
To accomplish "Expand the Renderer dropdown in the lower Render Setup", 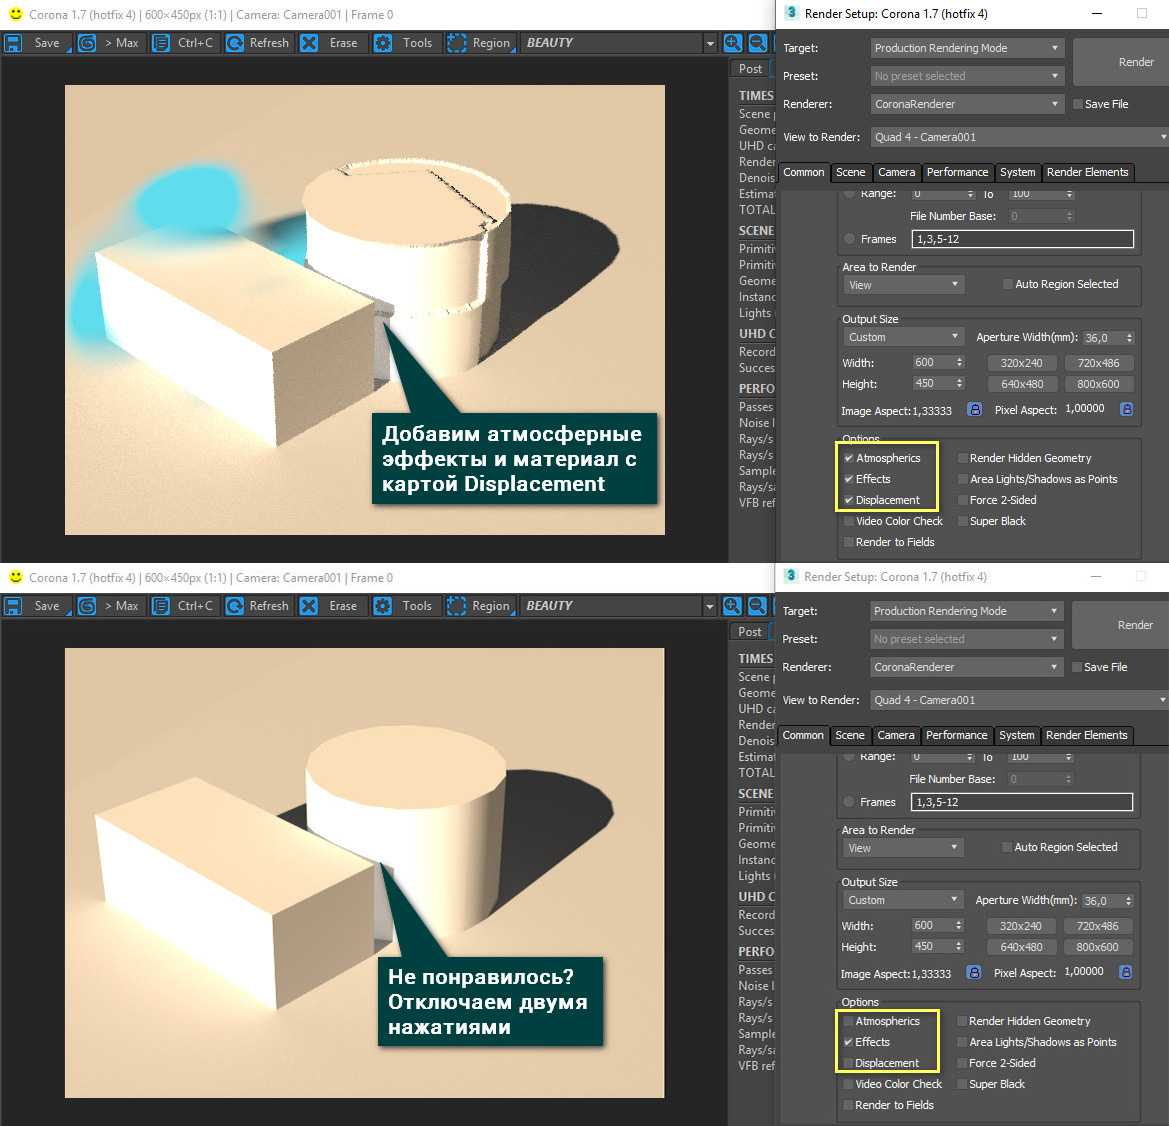I will tap(965, 667).
